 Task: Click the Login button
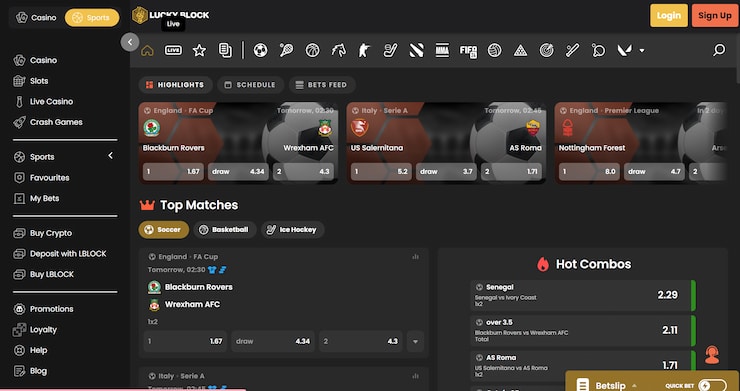[x=669, y=16]
